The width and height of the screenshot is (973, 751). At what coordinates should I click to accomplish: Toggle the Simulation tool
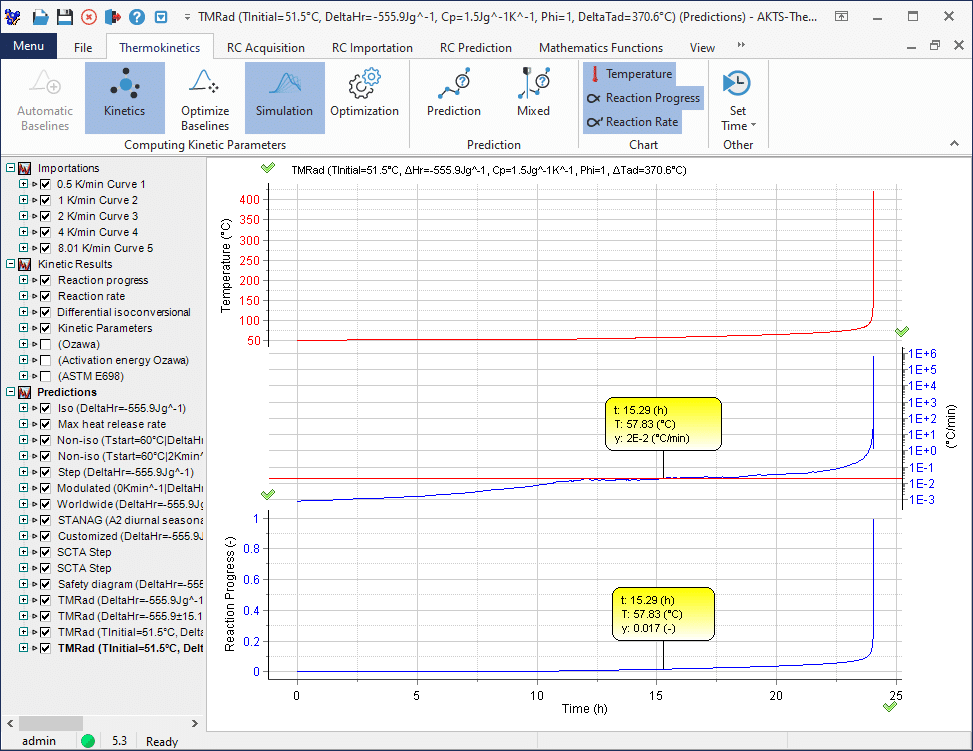[284, 97]
